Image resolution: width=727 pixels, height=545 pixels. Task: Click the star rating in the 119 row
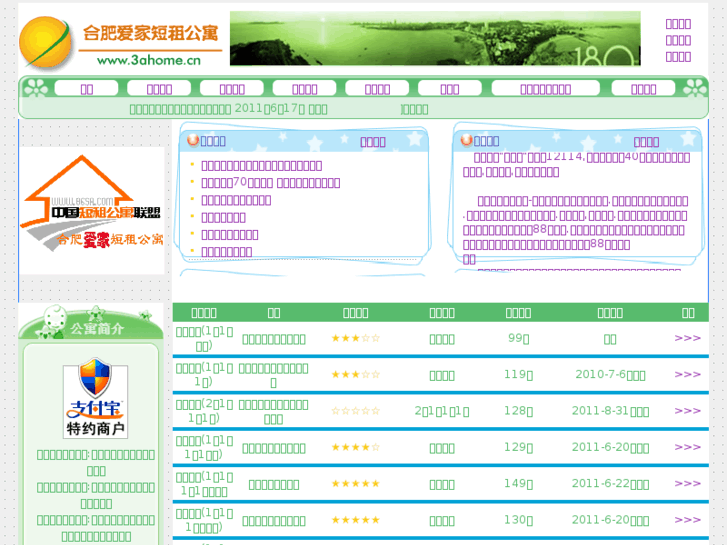tap(356, 374)
